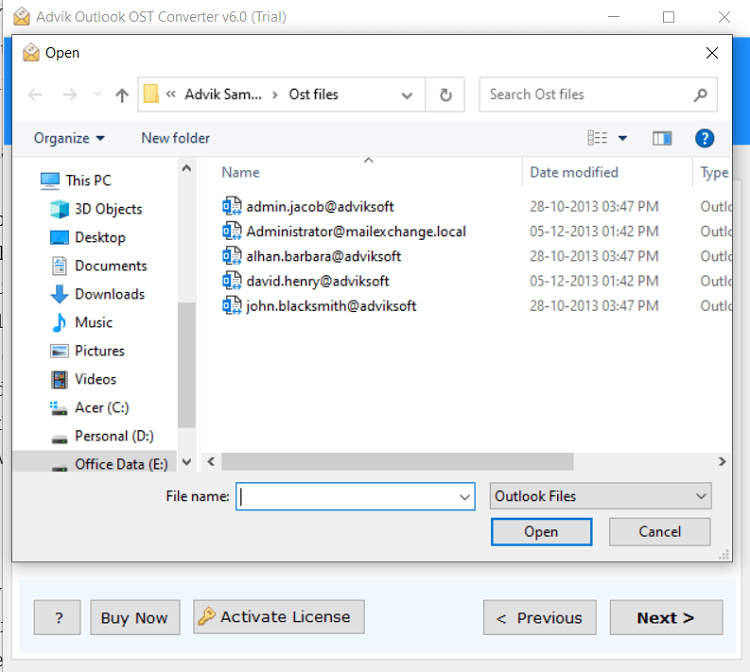Go to Previous step in Advik

540,617
